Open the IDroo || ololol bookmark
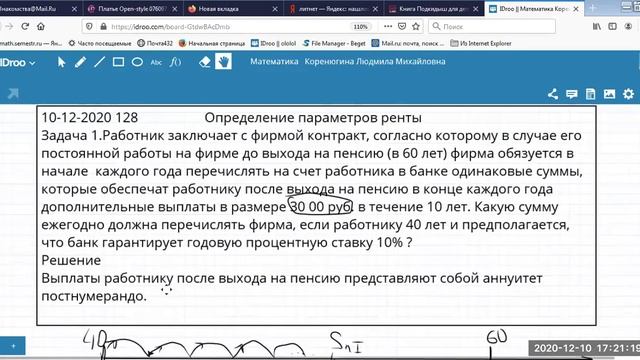The width and height of the screenshot is (640, 360). click(x=273, y=43)
